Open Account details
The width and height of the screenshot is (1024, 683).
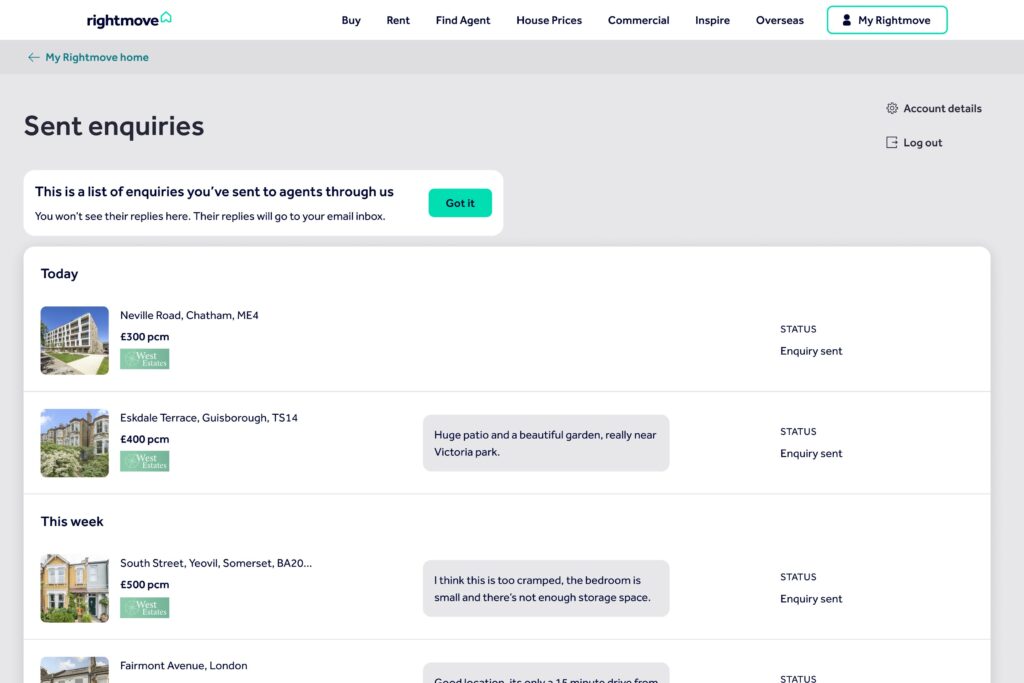tap(942, 108)
